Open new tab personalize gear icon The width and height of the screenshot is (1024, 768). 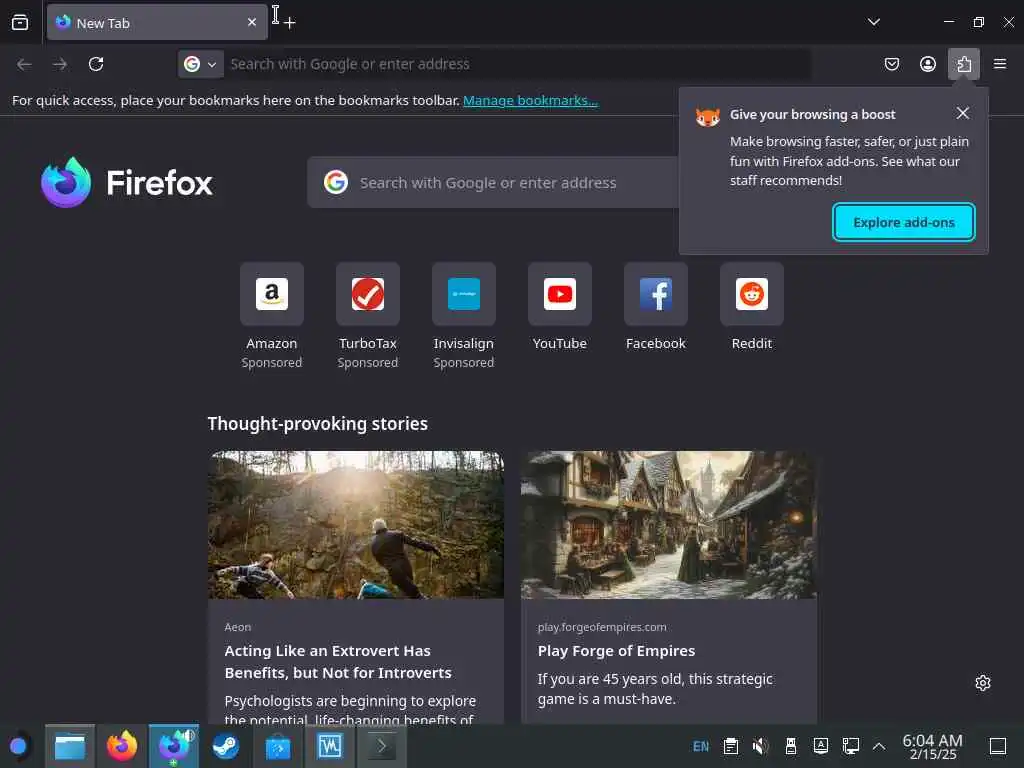click(983, 683)
